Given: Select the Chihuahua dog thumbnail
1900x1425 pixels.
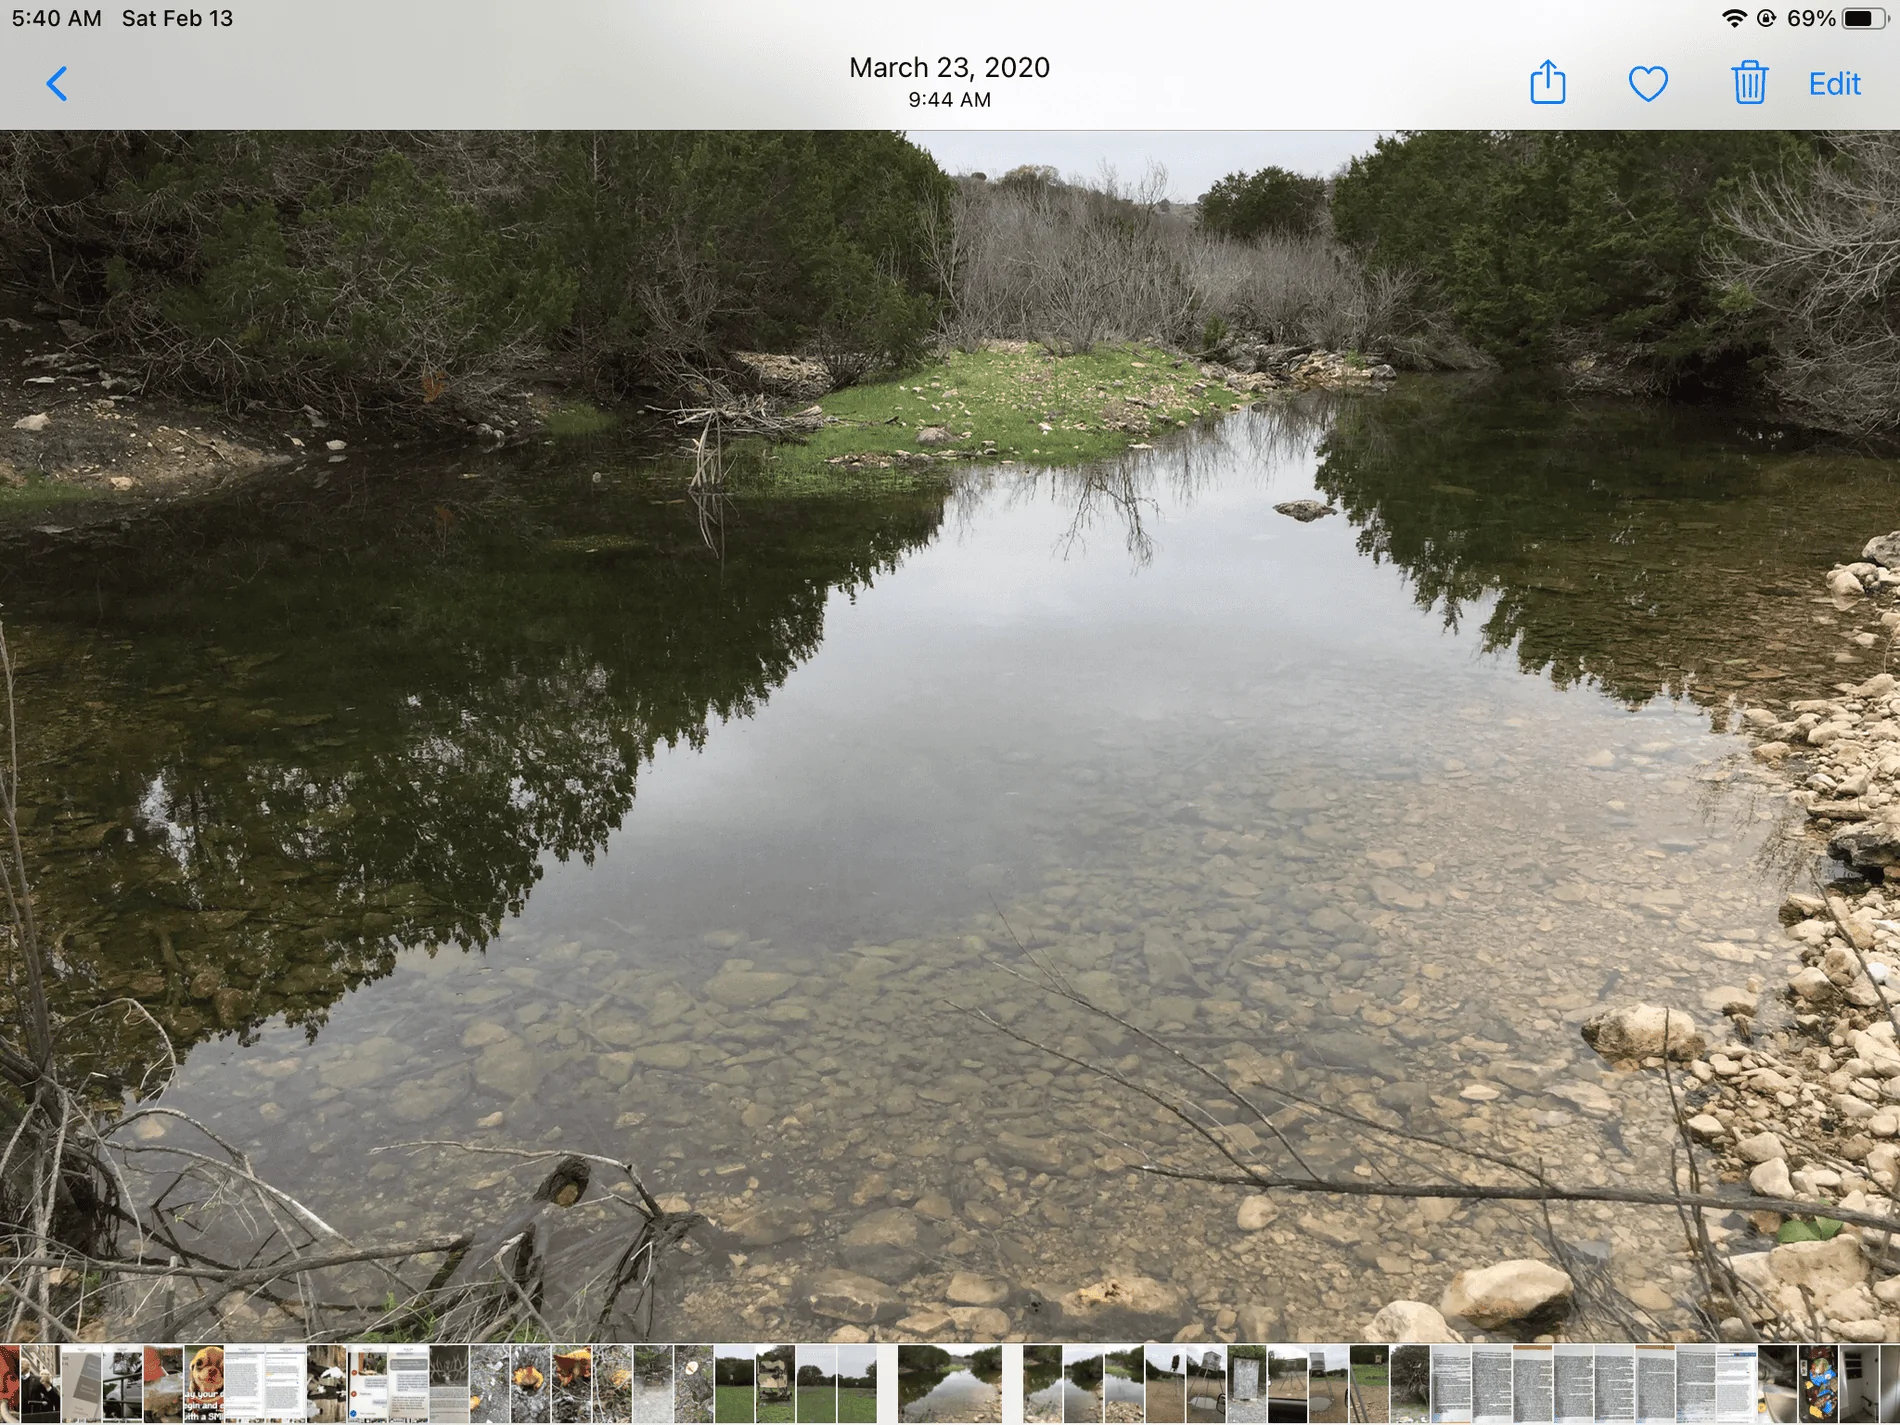Looking at the screenshot, I should [204, 1384].
